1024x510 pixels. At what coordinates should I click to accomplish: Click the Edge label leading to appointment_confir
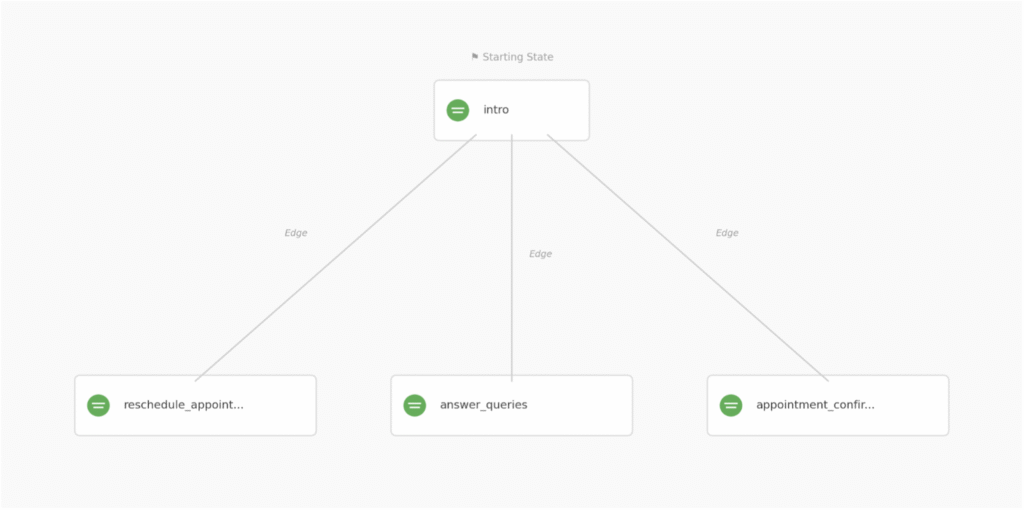pyautogui.click(x=727, y=233)
